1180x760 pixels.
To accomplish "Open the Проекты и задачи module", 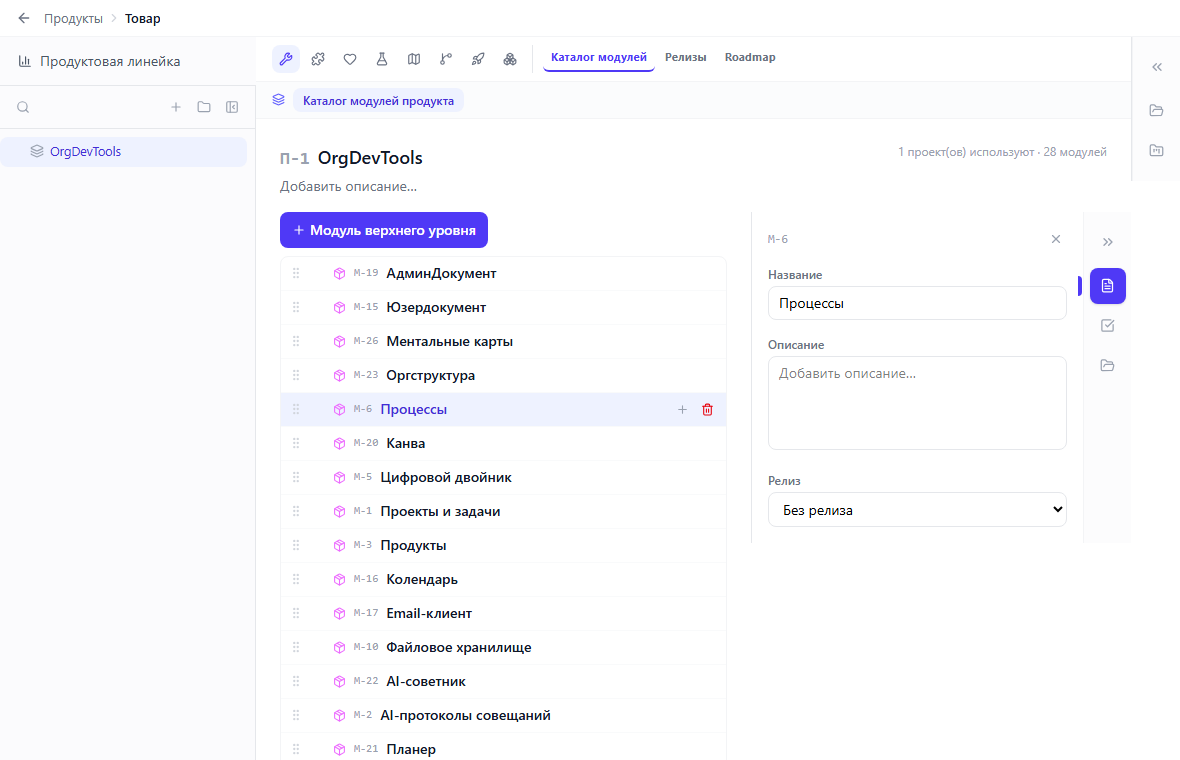I will pos(503,511).
